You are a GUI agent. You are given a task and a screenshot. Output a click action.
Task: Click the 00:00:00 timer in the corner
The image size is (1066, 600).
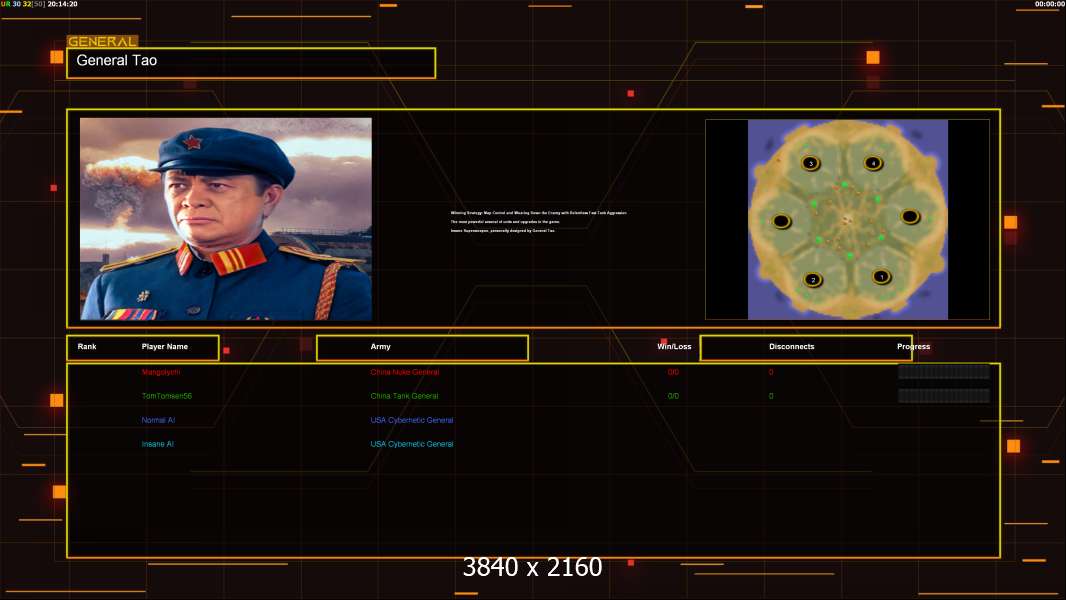pos(1050,4)
